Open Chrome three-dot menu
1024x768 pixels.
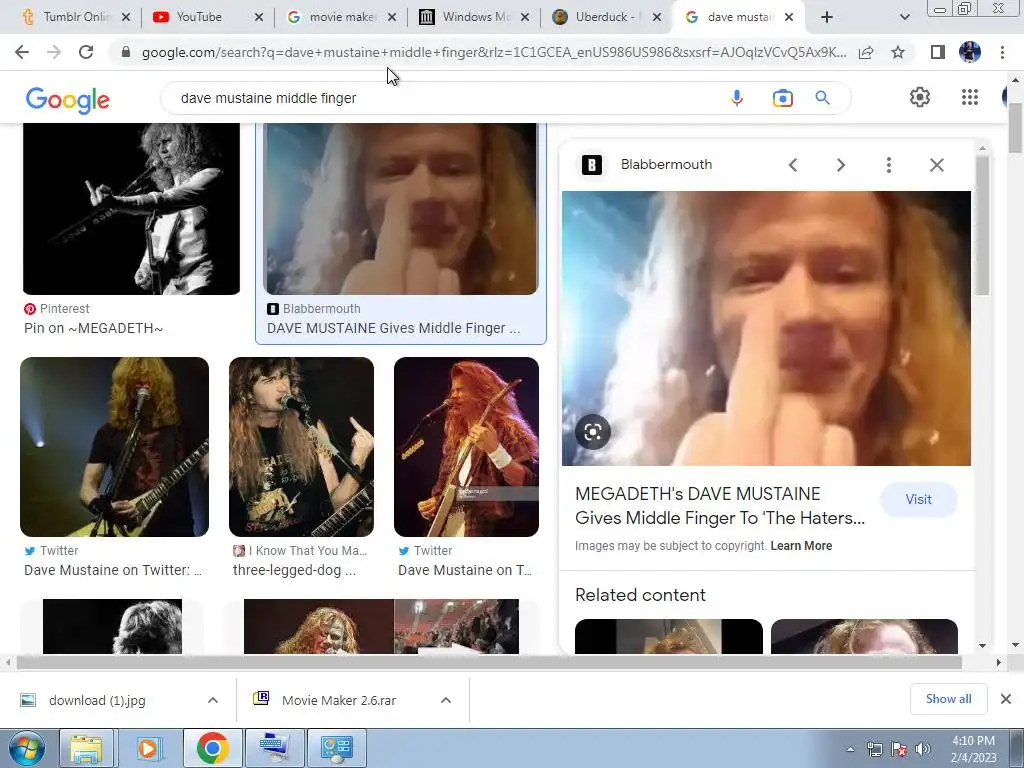tap(1002, 52)
